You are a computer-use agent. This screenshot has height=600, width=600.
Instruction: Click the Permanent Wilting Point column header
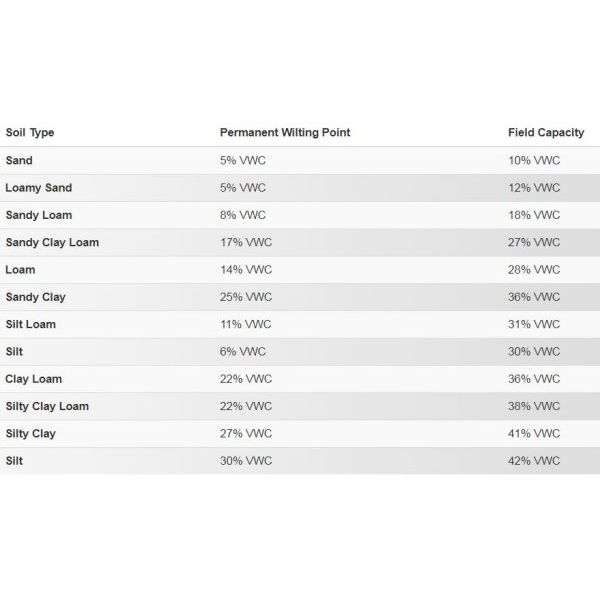pos(285,132)
